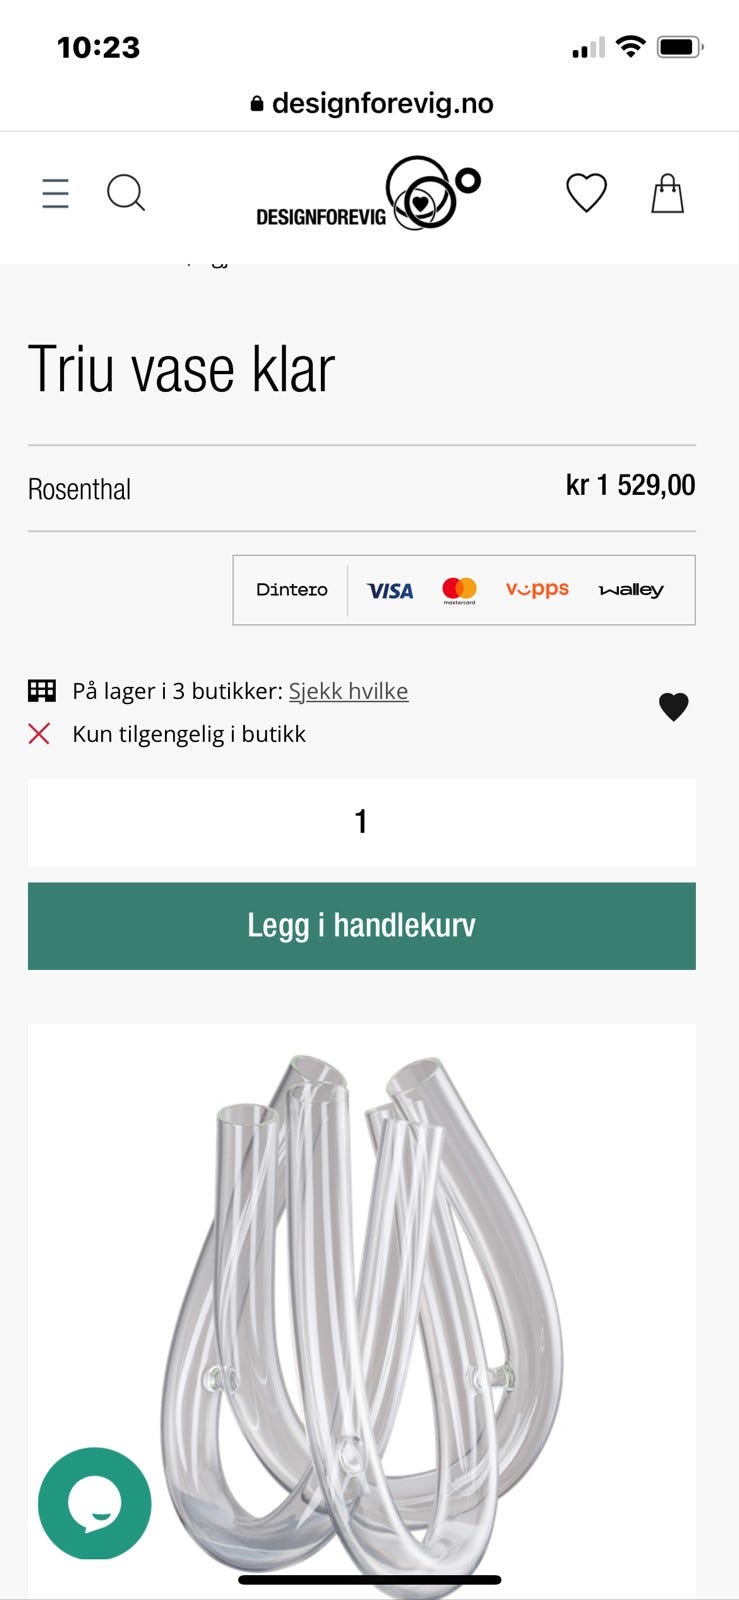The height and width of the screenshot is (1600, 739).
Task: Click the Visa payment logo
Action: [x=390, y=591]
